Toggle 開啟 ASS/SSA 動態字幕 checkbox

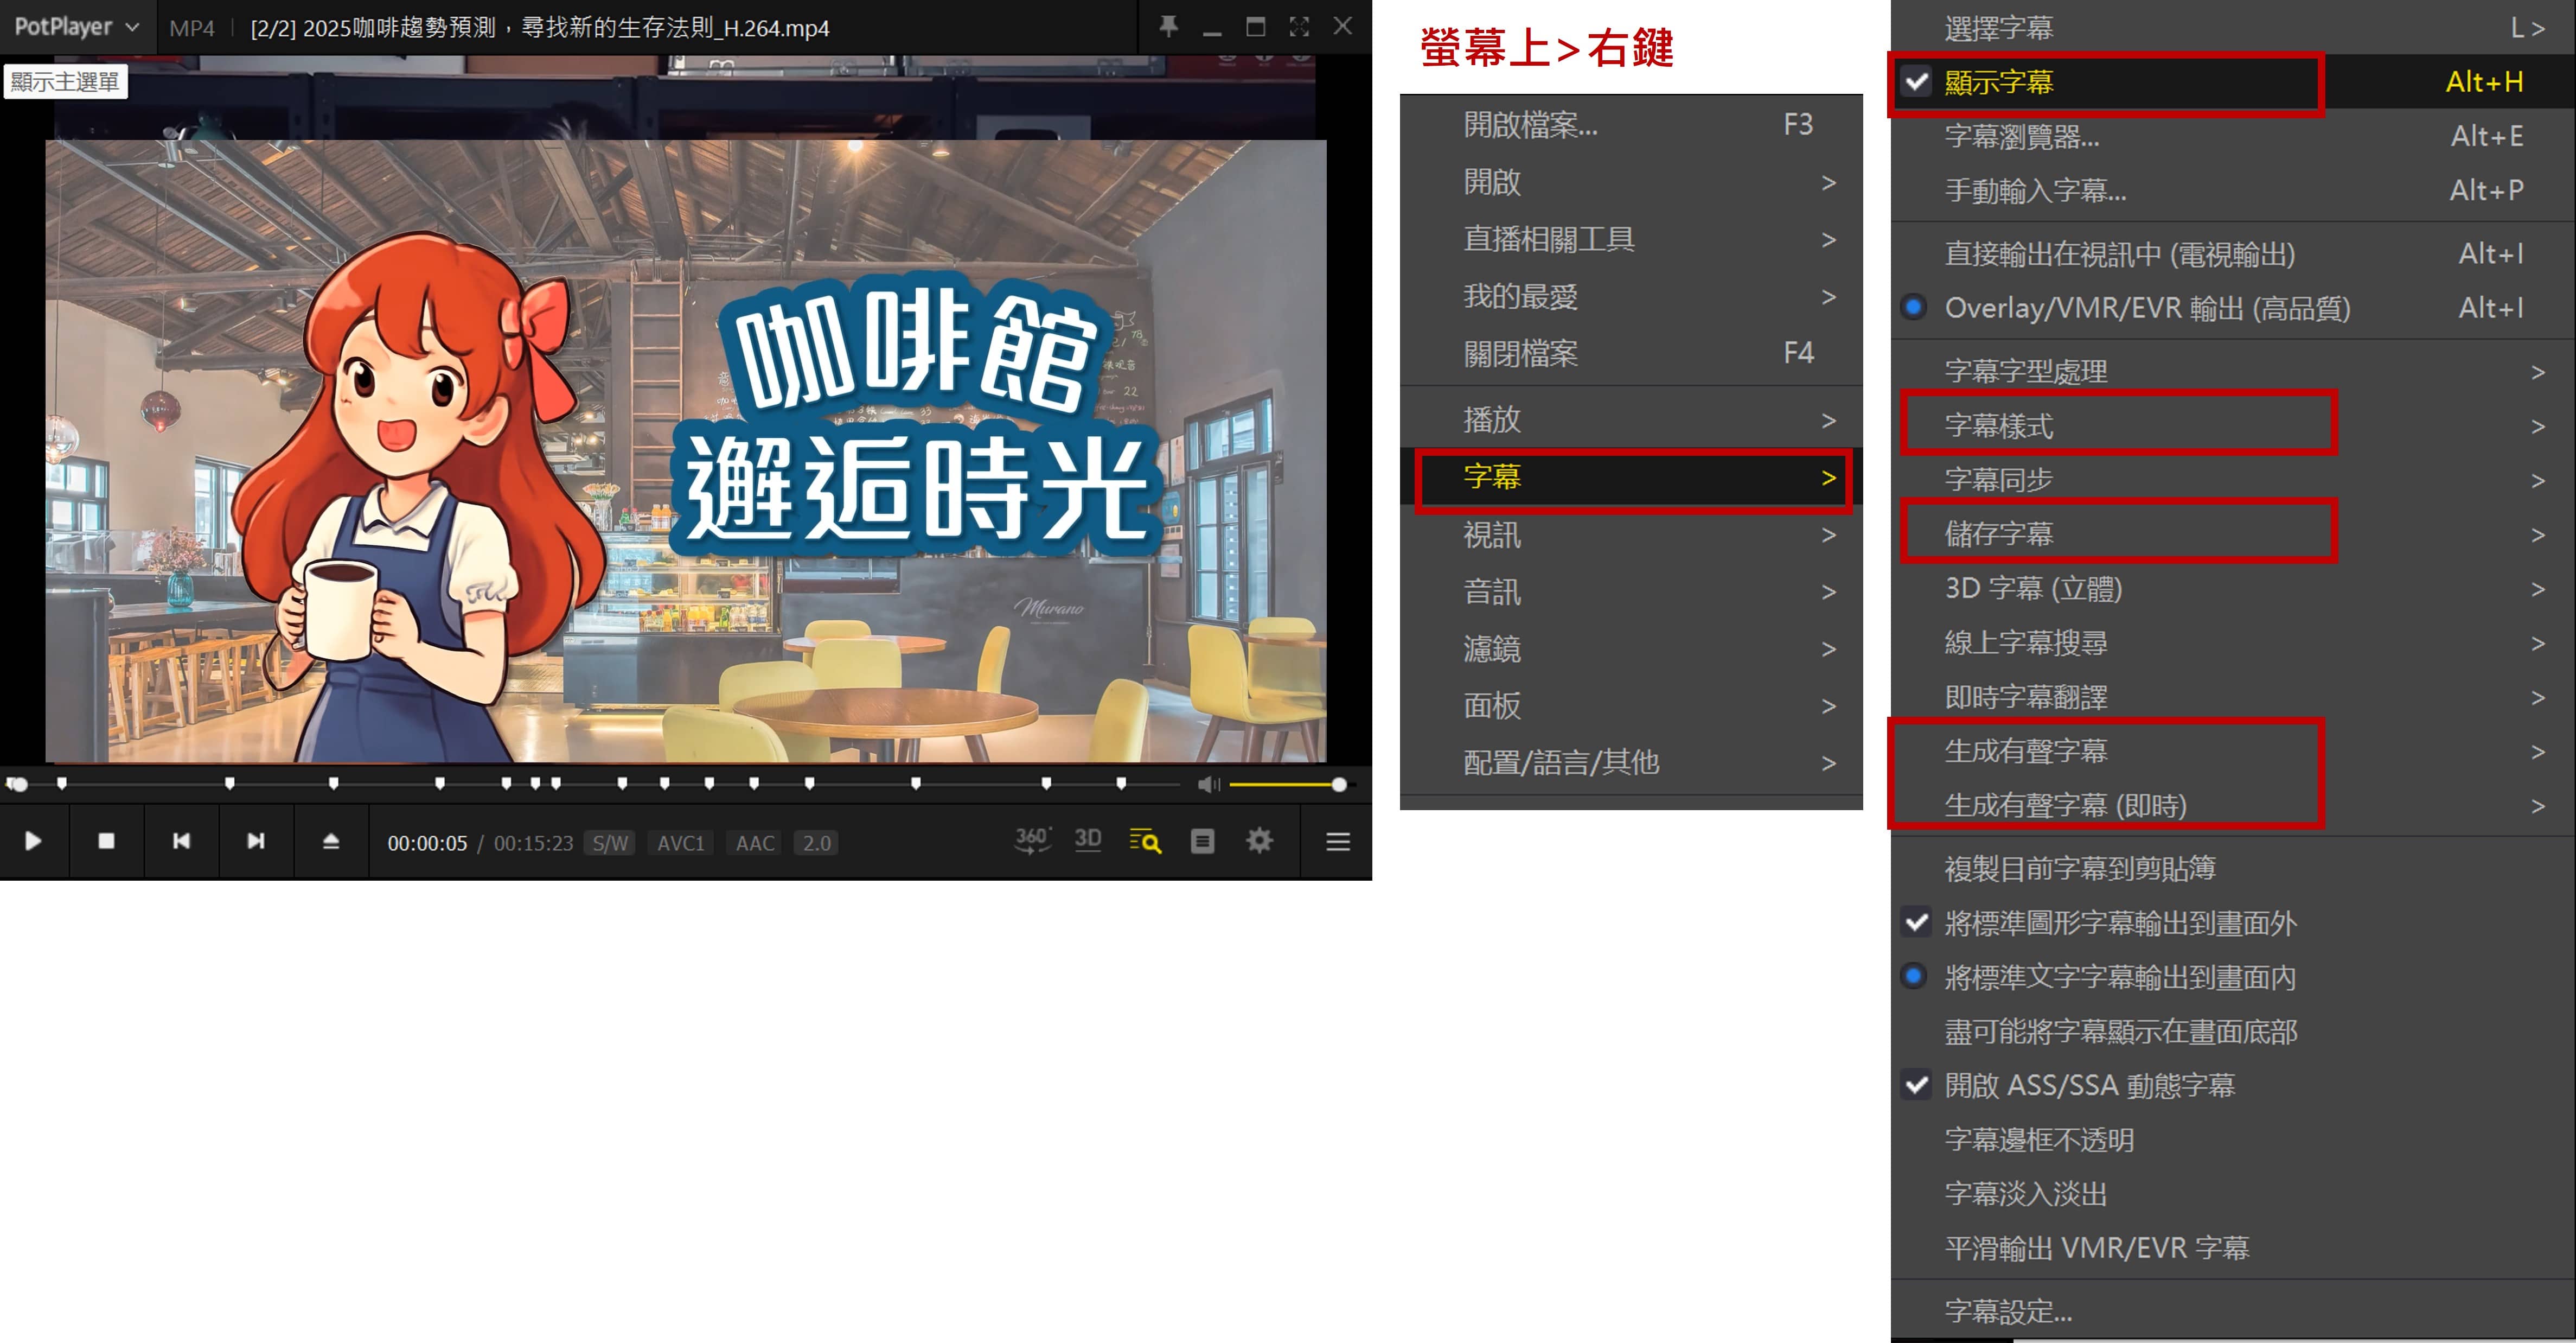coord(2090,1085)
